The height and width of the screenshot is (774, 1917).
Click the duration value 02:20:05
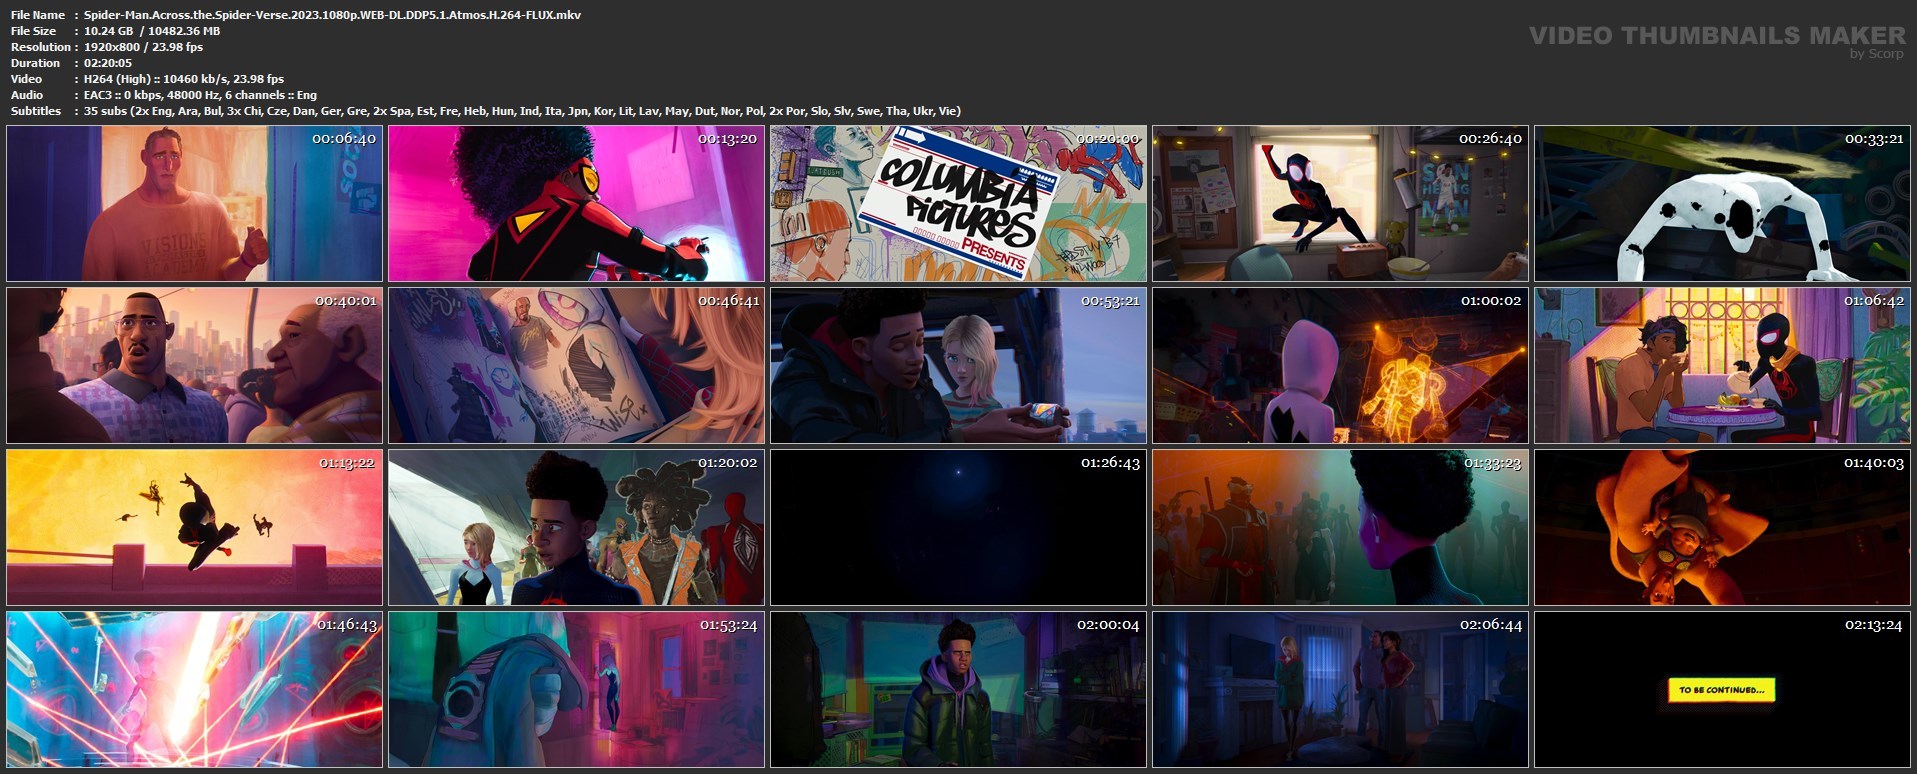[x=108, y=63]
